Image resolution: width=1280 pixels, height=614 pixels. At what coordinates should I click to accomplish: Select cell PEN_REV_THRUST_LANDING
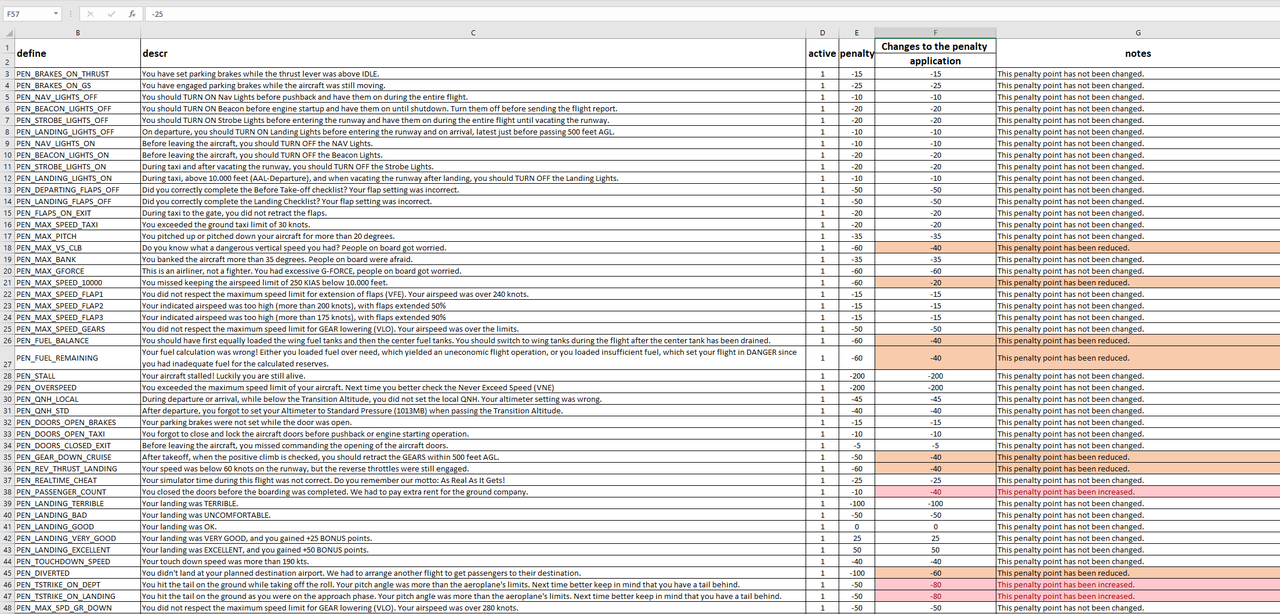(78, 468)
